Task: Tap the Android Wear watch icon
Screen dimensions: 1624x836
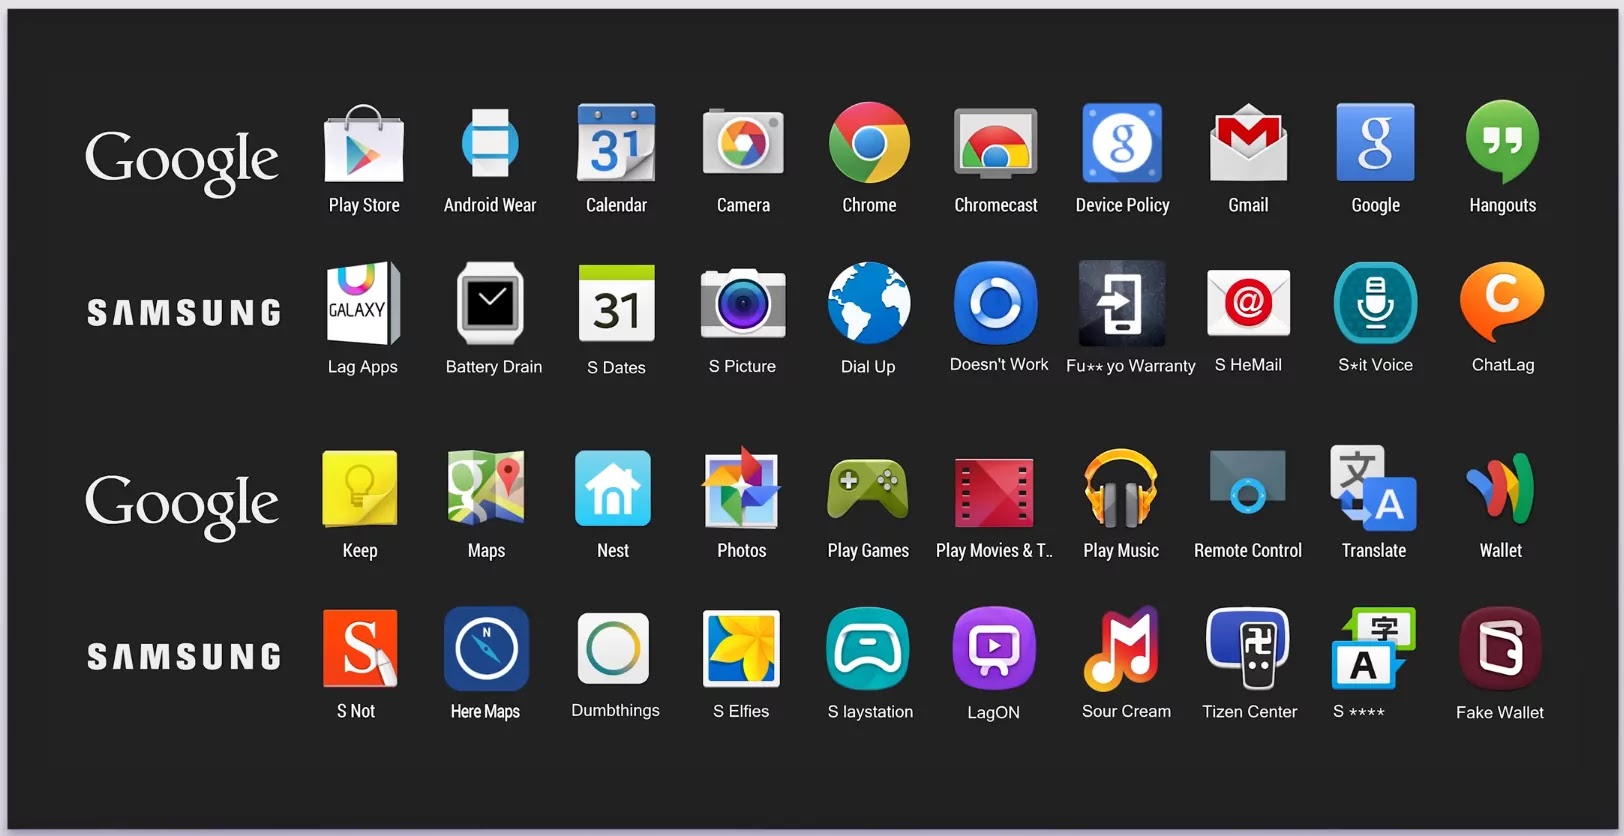Action: coord(490,143)
